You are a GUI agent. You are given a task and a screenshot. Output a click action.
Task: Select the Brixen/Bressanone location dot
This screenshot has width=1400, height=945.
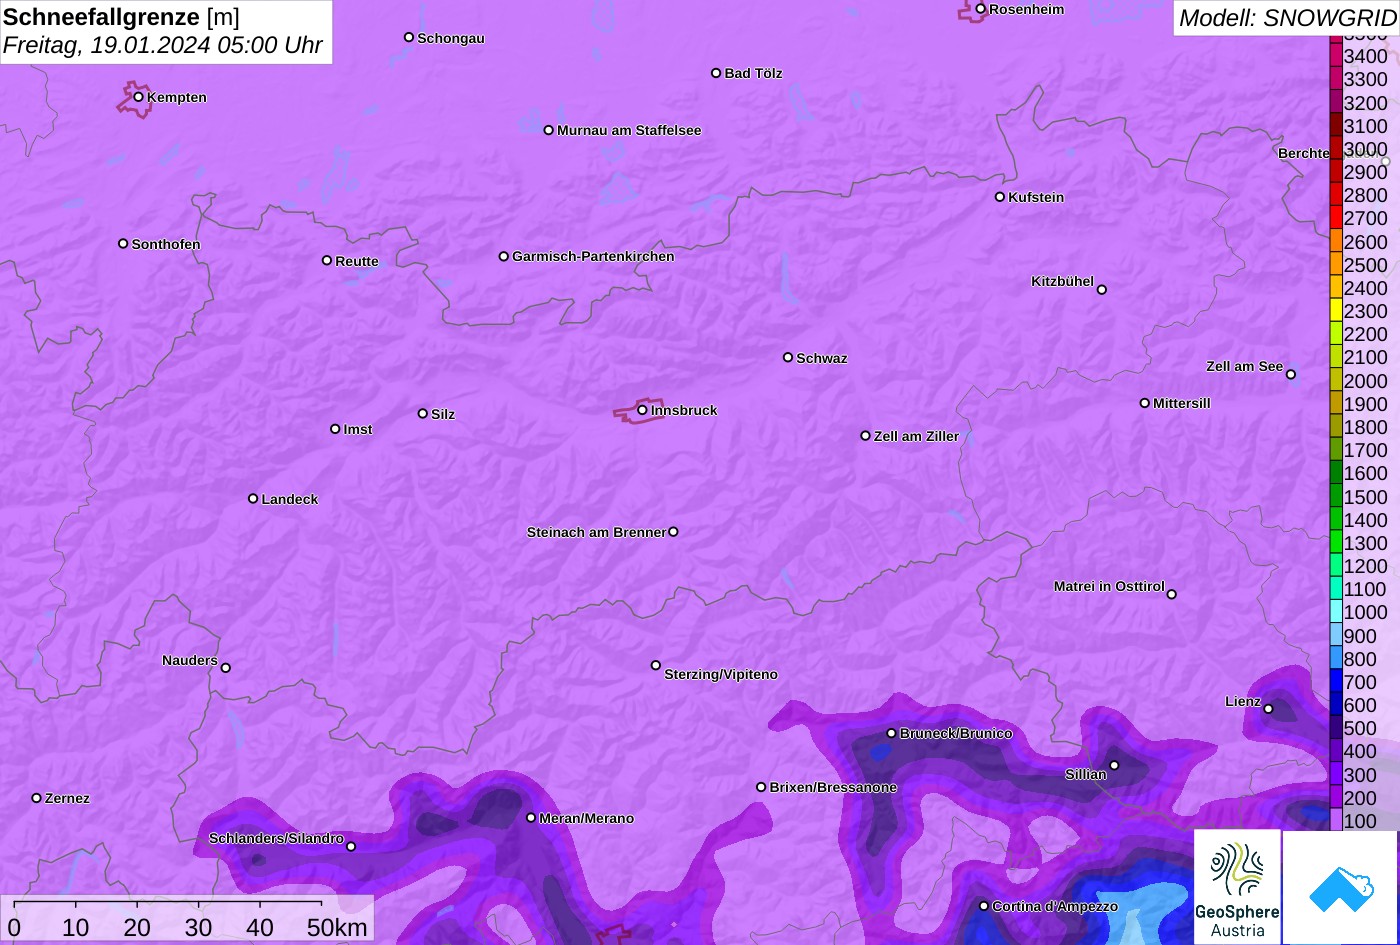[761, 787]
